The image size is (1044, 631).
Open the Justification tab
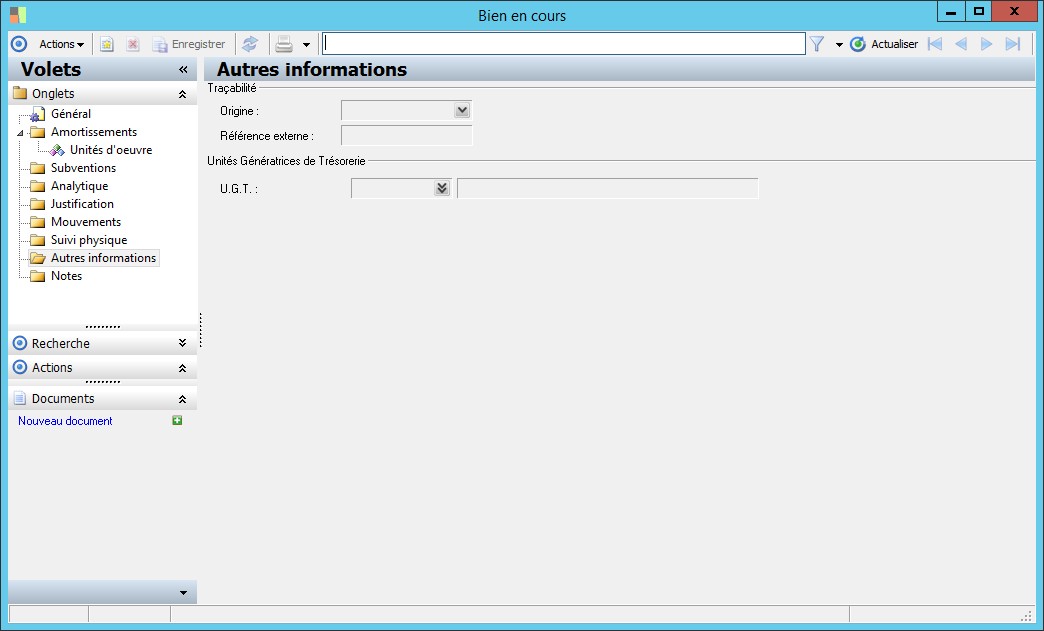(82, 204)
